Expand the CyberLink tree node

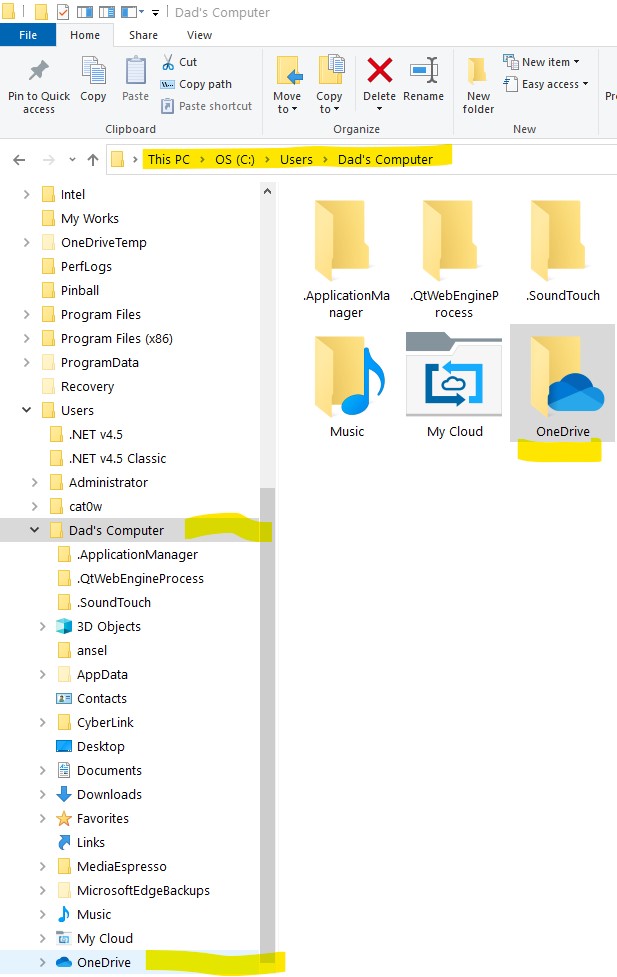tap(42, 723)
